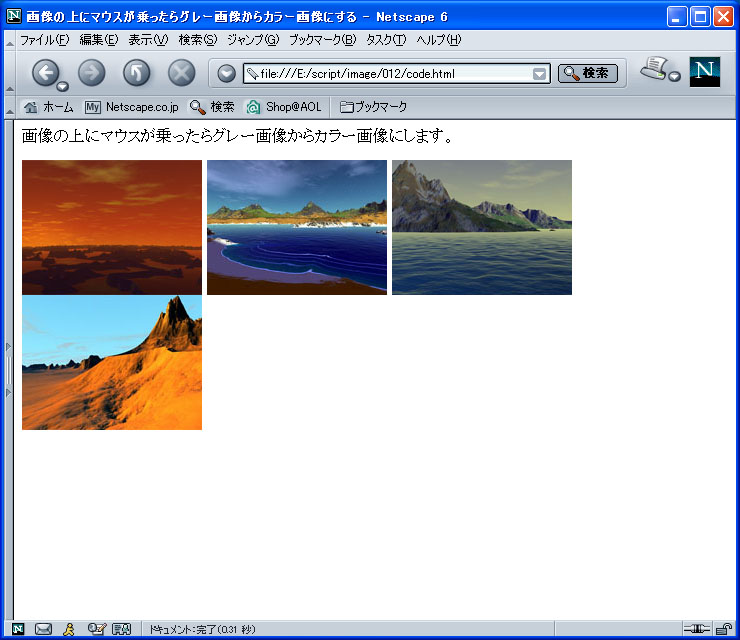
Task: Toggle the online/offline connection icon
Action: coord(696,629)
